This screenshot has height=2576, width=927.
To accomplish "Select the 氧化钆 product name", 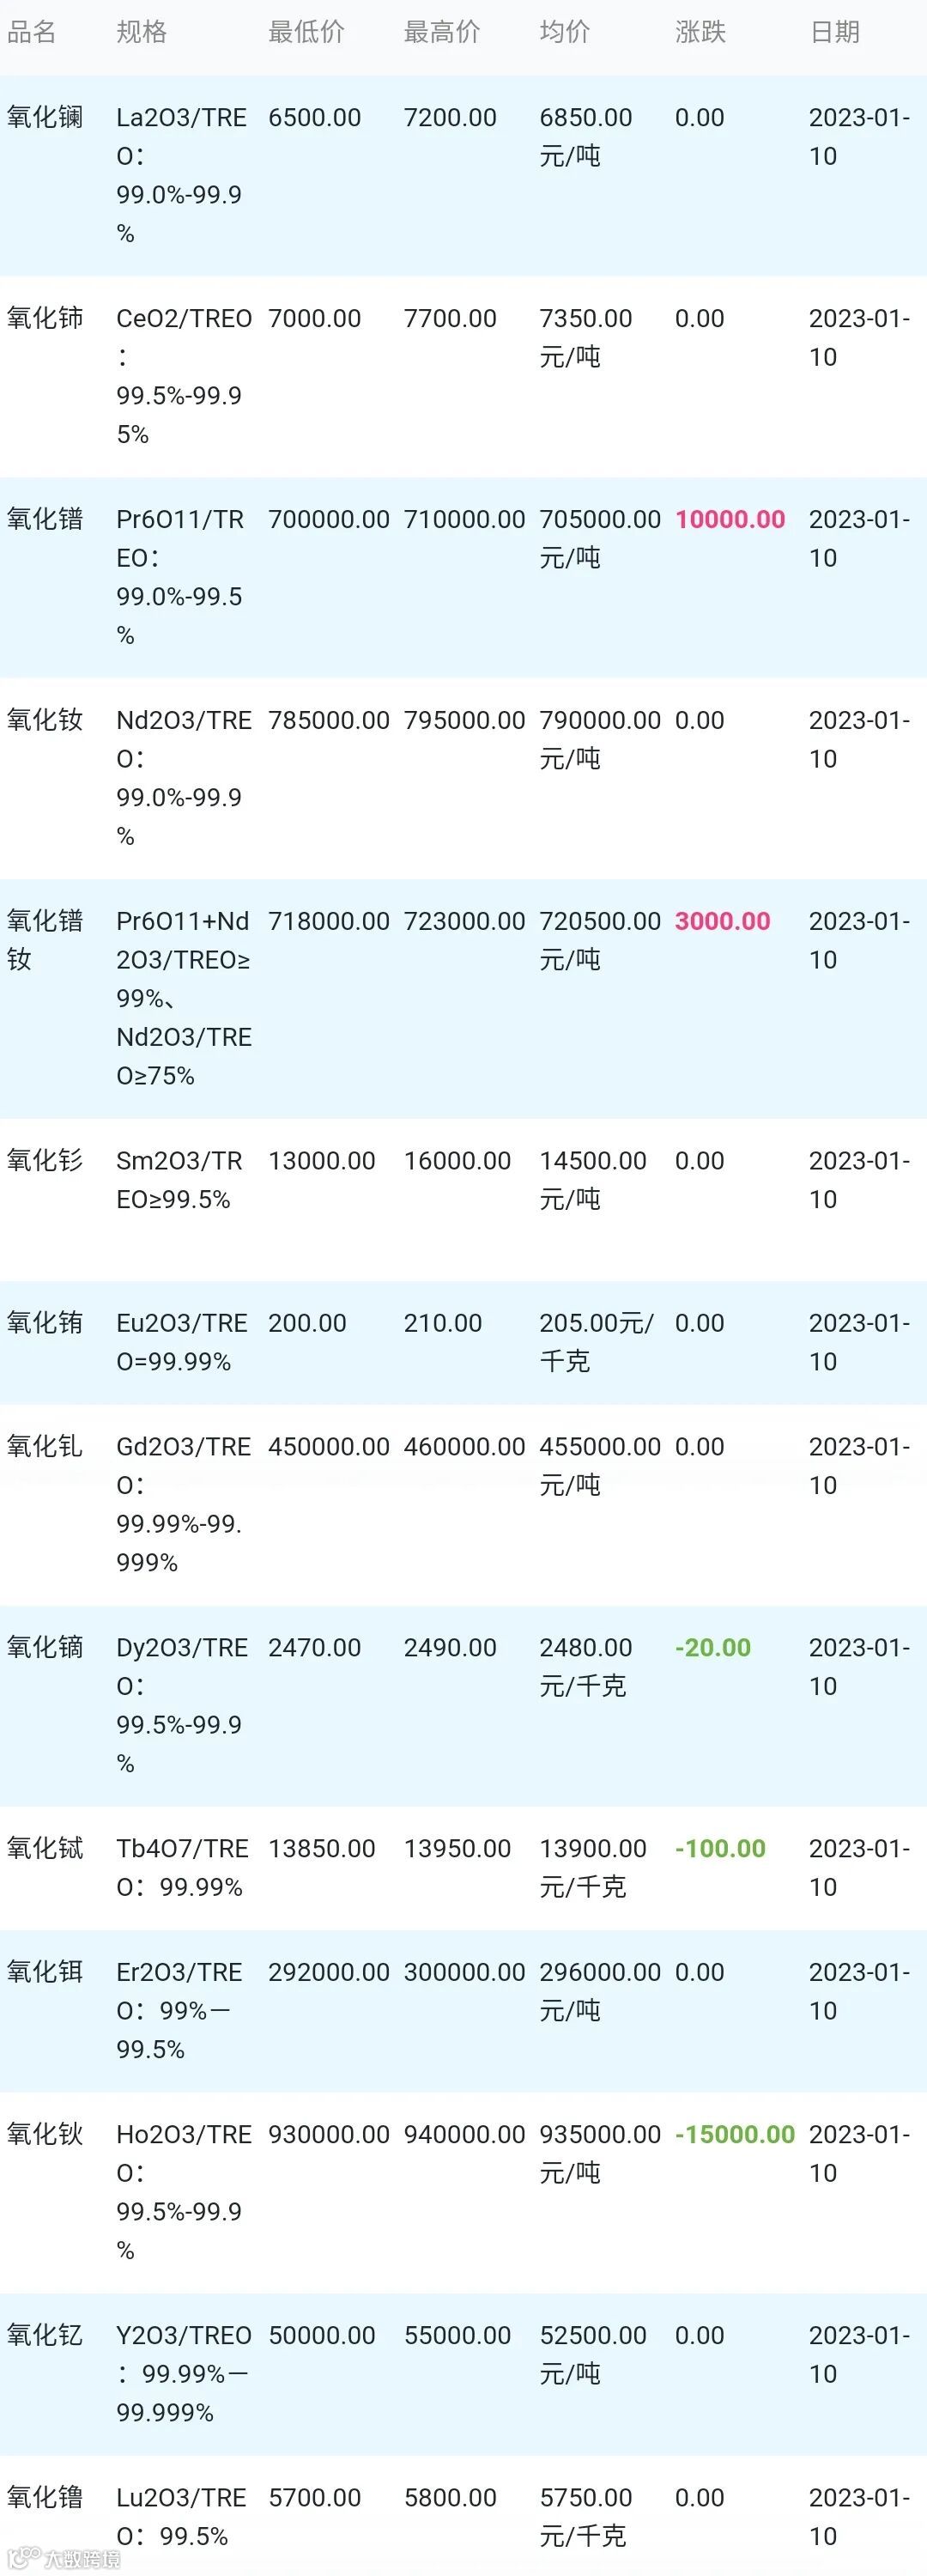I will click(45, 1446).
